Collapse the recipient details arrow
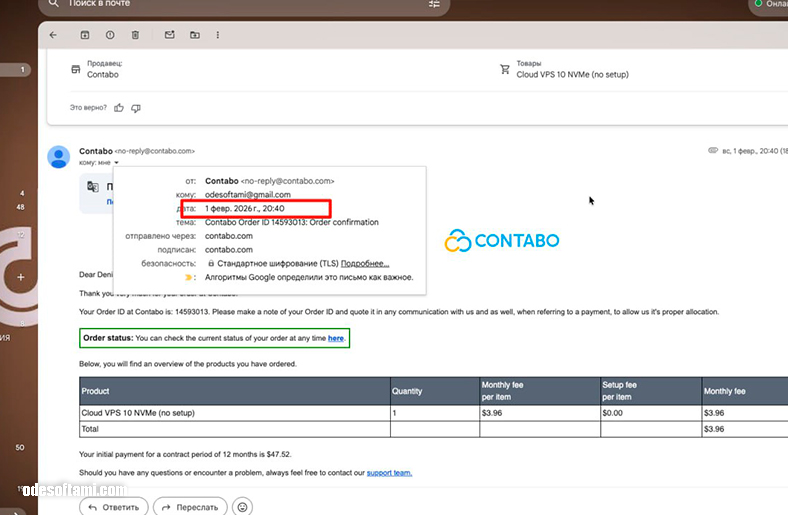 [x=116, y=163]
